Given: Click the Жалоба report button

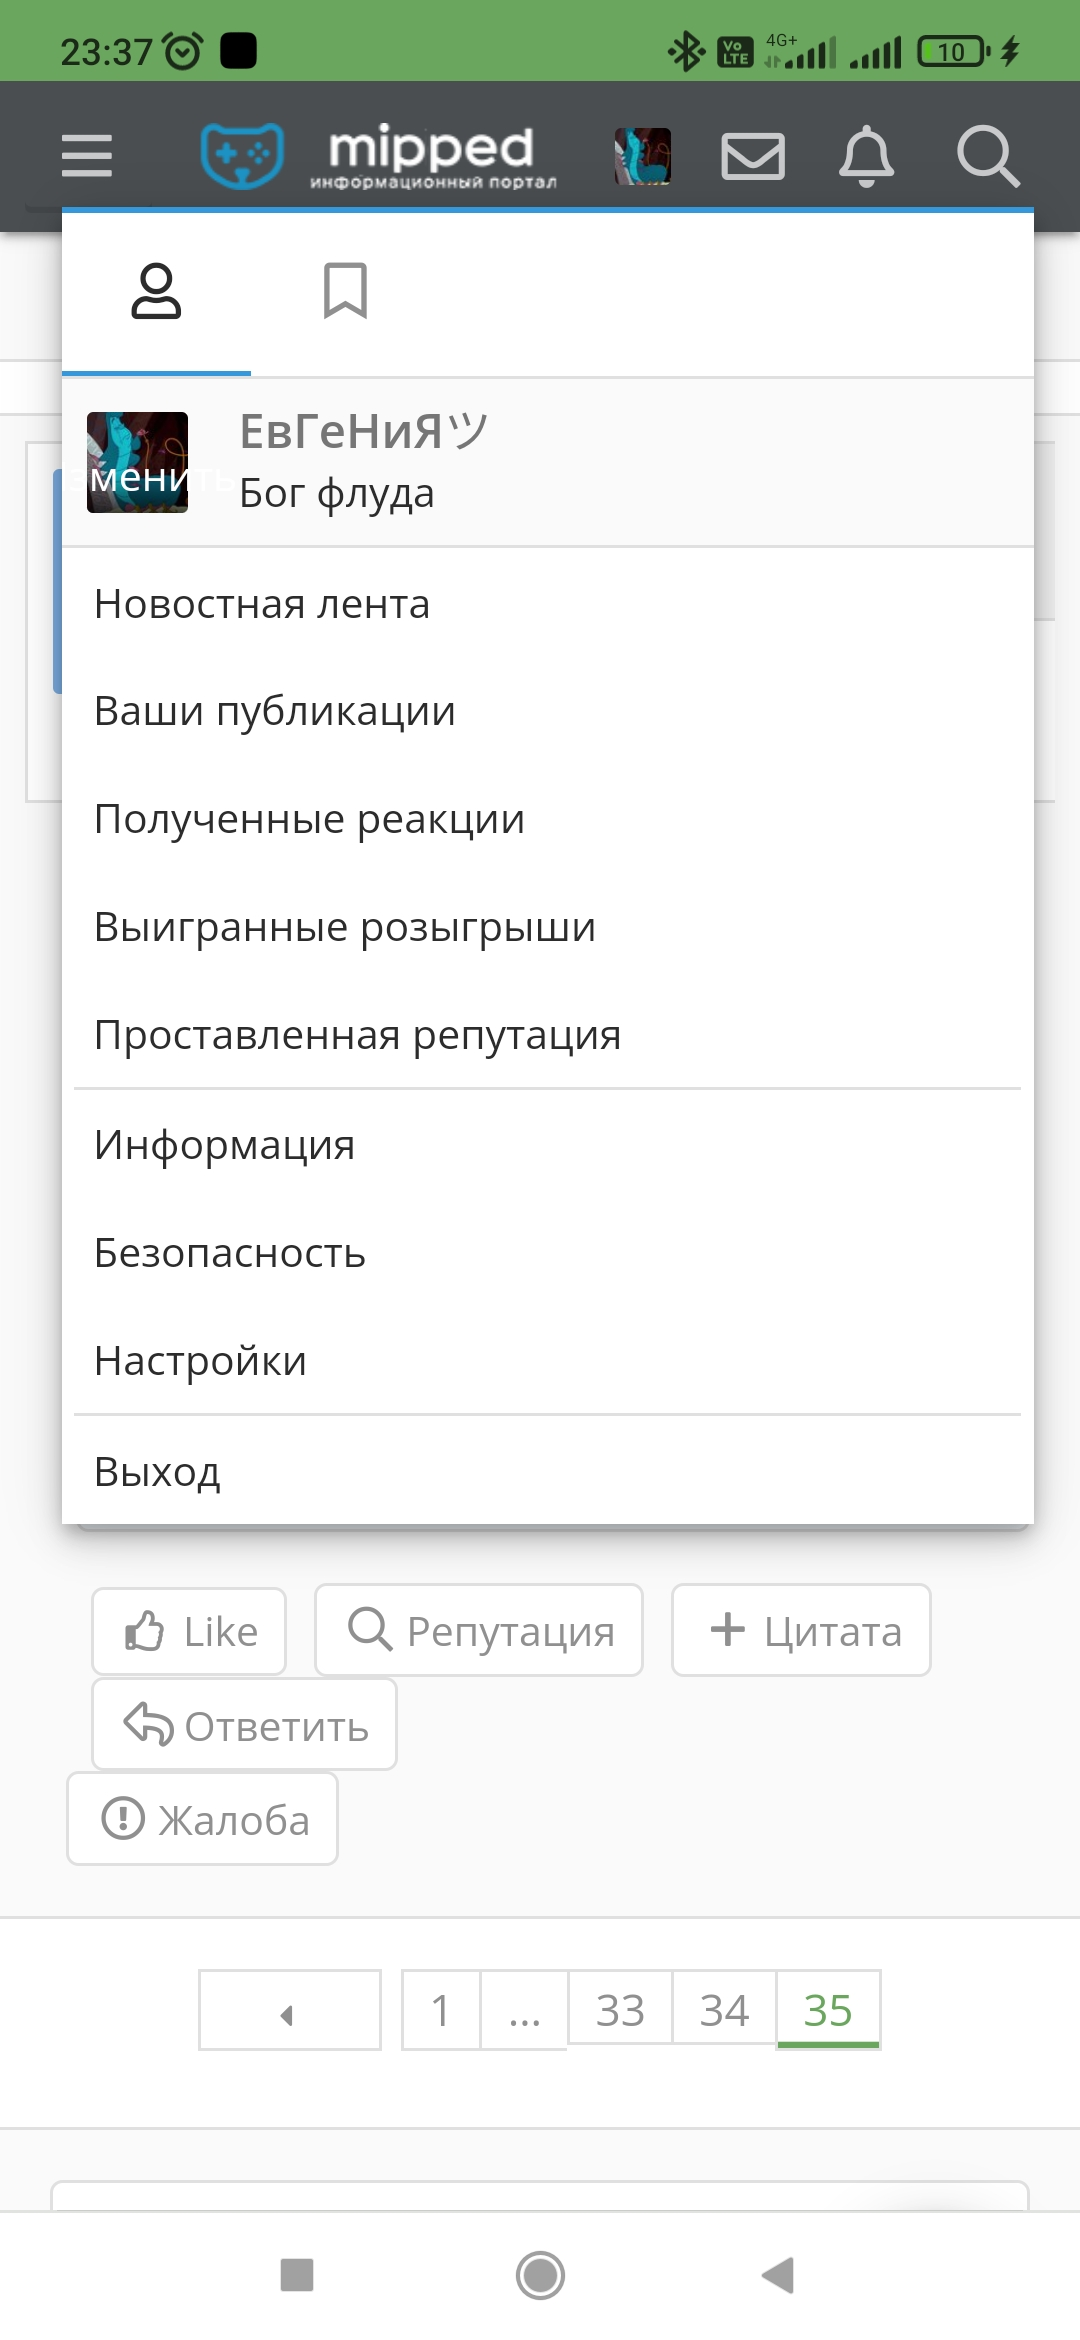Looking at the screenshot, I should click(x=203, y=1819).
